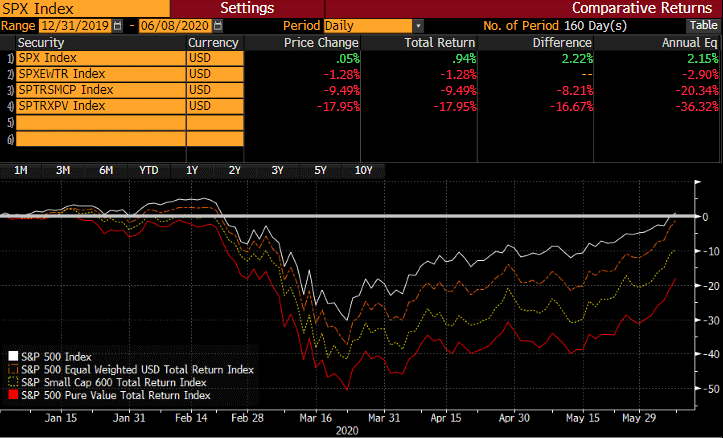Click the -20.34% annual equivalent value
The height and width of the screenshot is (438, 723).
click(x=697, y=90)
